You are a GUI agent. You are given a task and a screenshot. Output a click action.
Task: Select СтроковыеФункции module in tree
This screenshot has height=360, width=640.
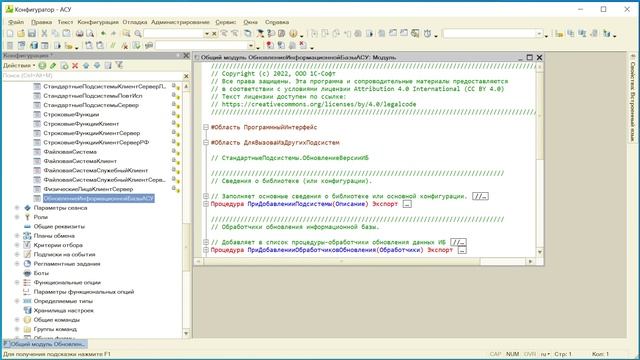point(71,114)
